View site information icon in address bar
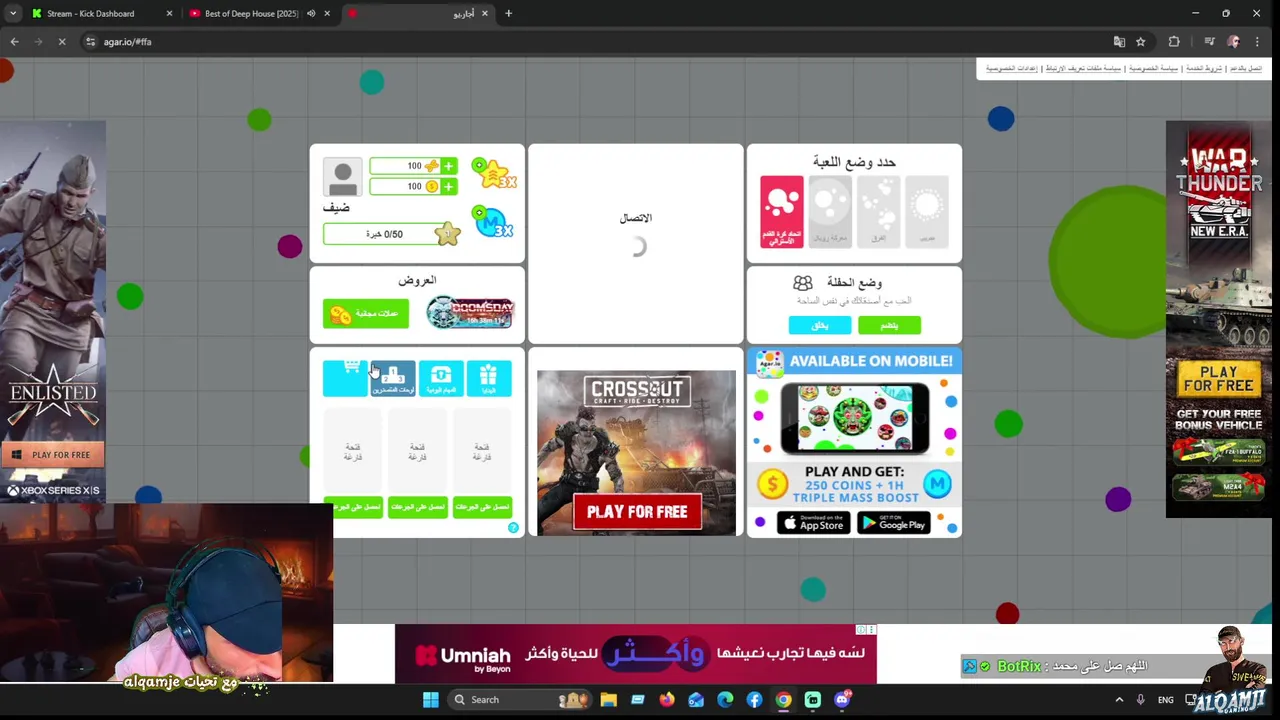 (x=90, y=42)
